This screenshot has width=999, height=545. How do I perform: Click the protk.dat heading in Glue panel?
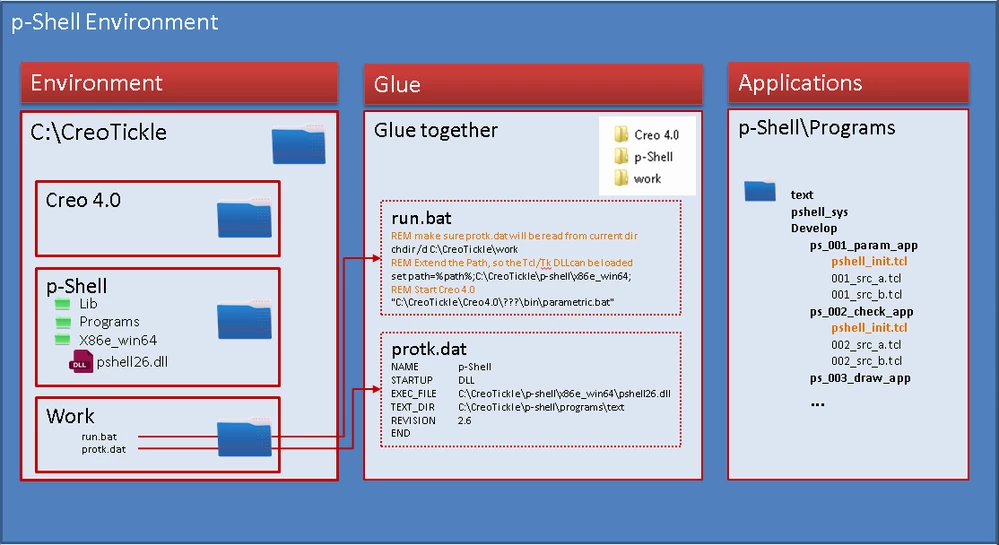click(429, 349)
